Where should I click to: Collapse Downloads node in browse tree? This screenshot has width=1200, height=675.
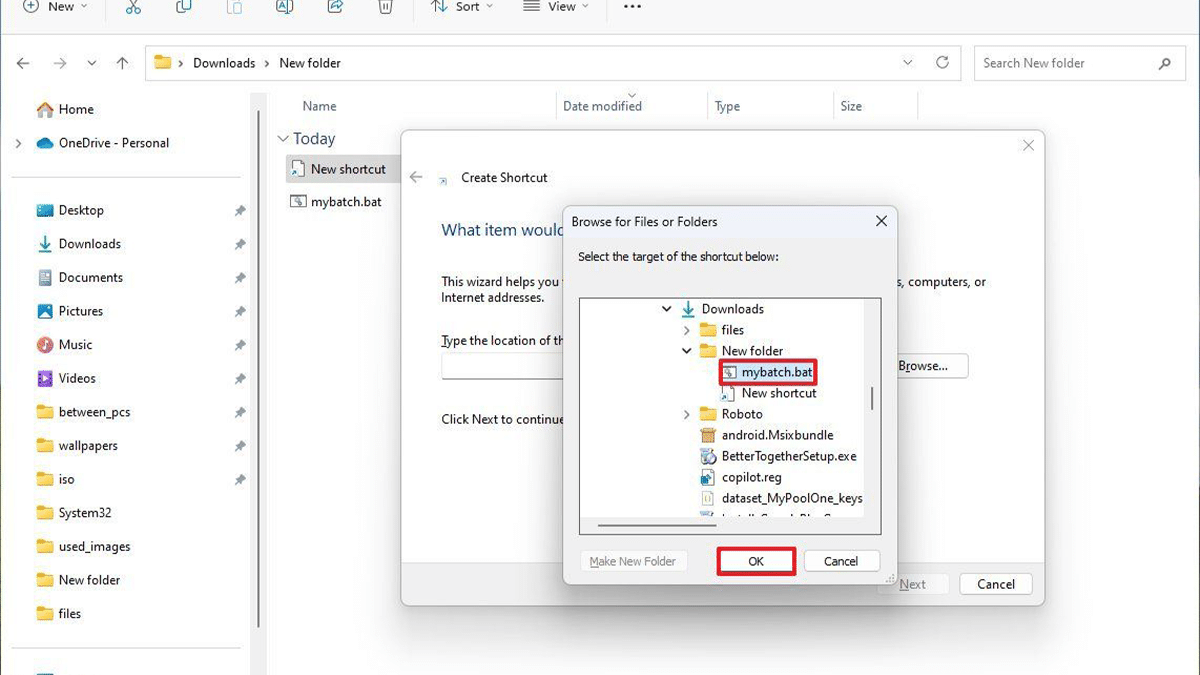click(667, 309)
